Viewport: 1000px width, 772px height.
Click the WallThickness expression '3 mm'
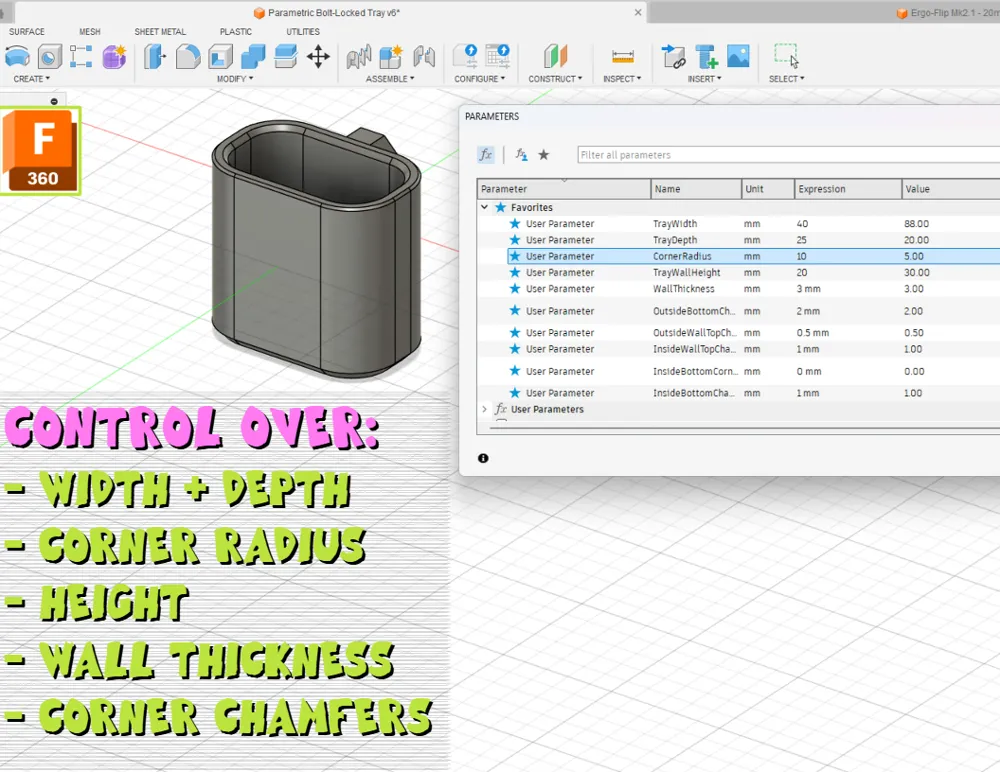809,288
